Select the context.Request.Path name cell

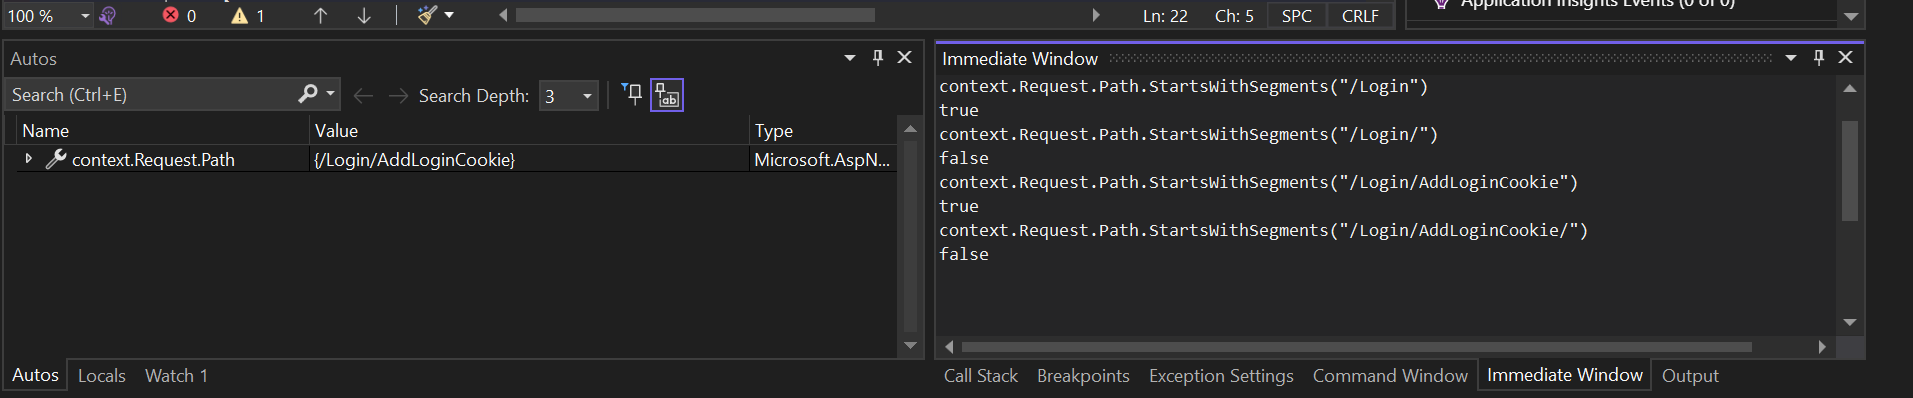[153, 160]
